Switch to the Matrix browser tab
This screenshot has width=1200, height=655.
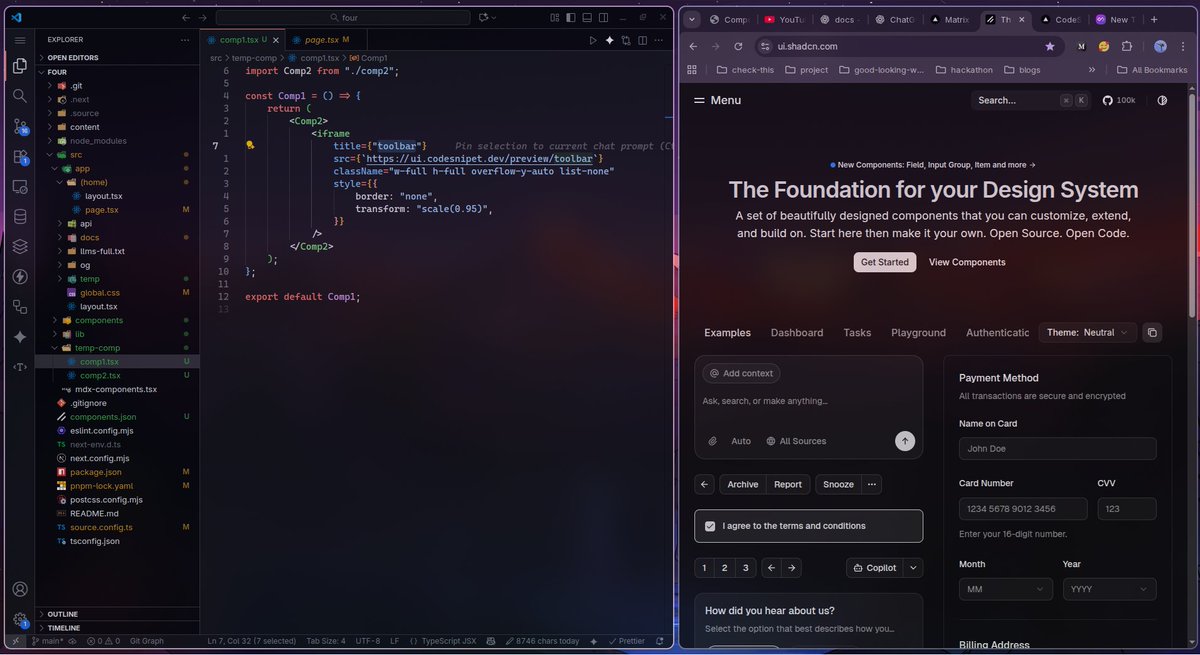tap(948, 19)
